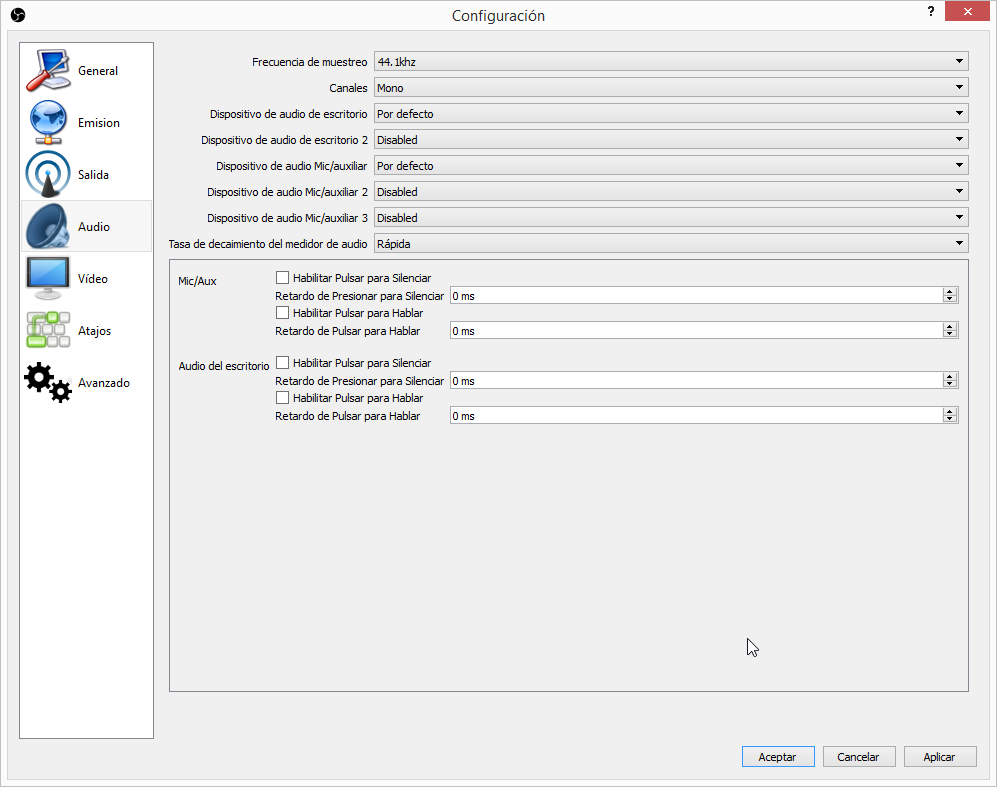Enable Mic/Aux Habilitar Pulsar para Silenciar
Viewport: 997px width, 787px height.
click(x=282, y=278)
